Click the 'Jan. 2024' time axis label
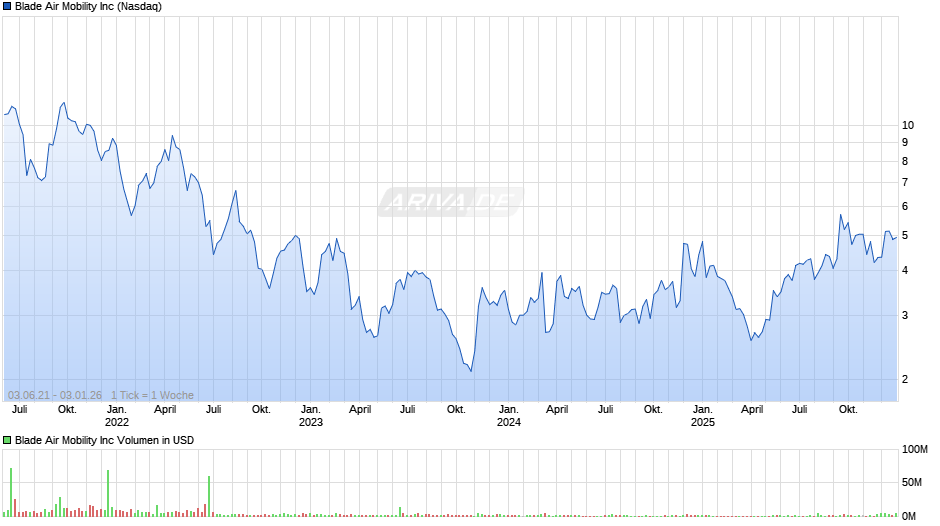Viewport: 940px width, 526px height. (x=508, y=416)
